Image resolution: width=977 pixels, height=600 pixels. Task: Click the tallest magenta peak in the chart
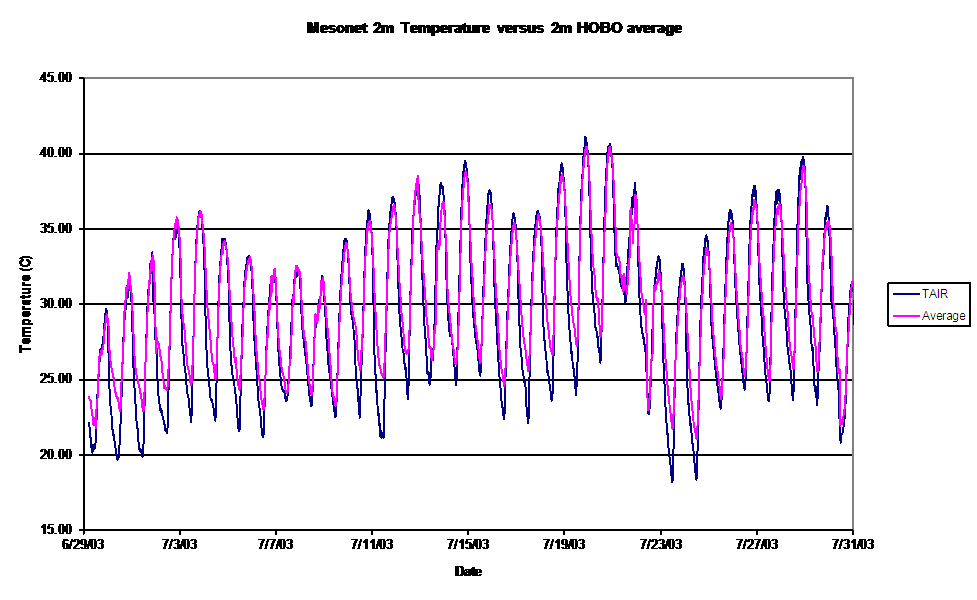point(586,148)
